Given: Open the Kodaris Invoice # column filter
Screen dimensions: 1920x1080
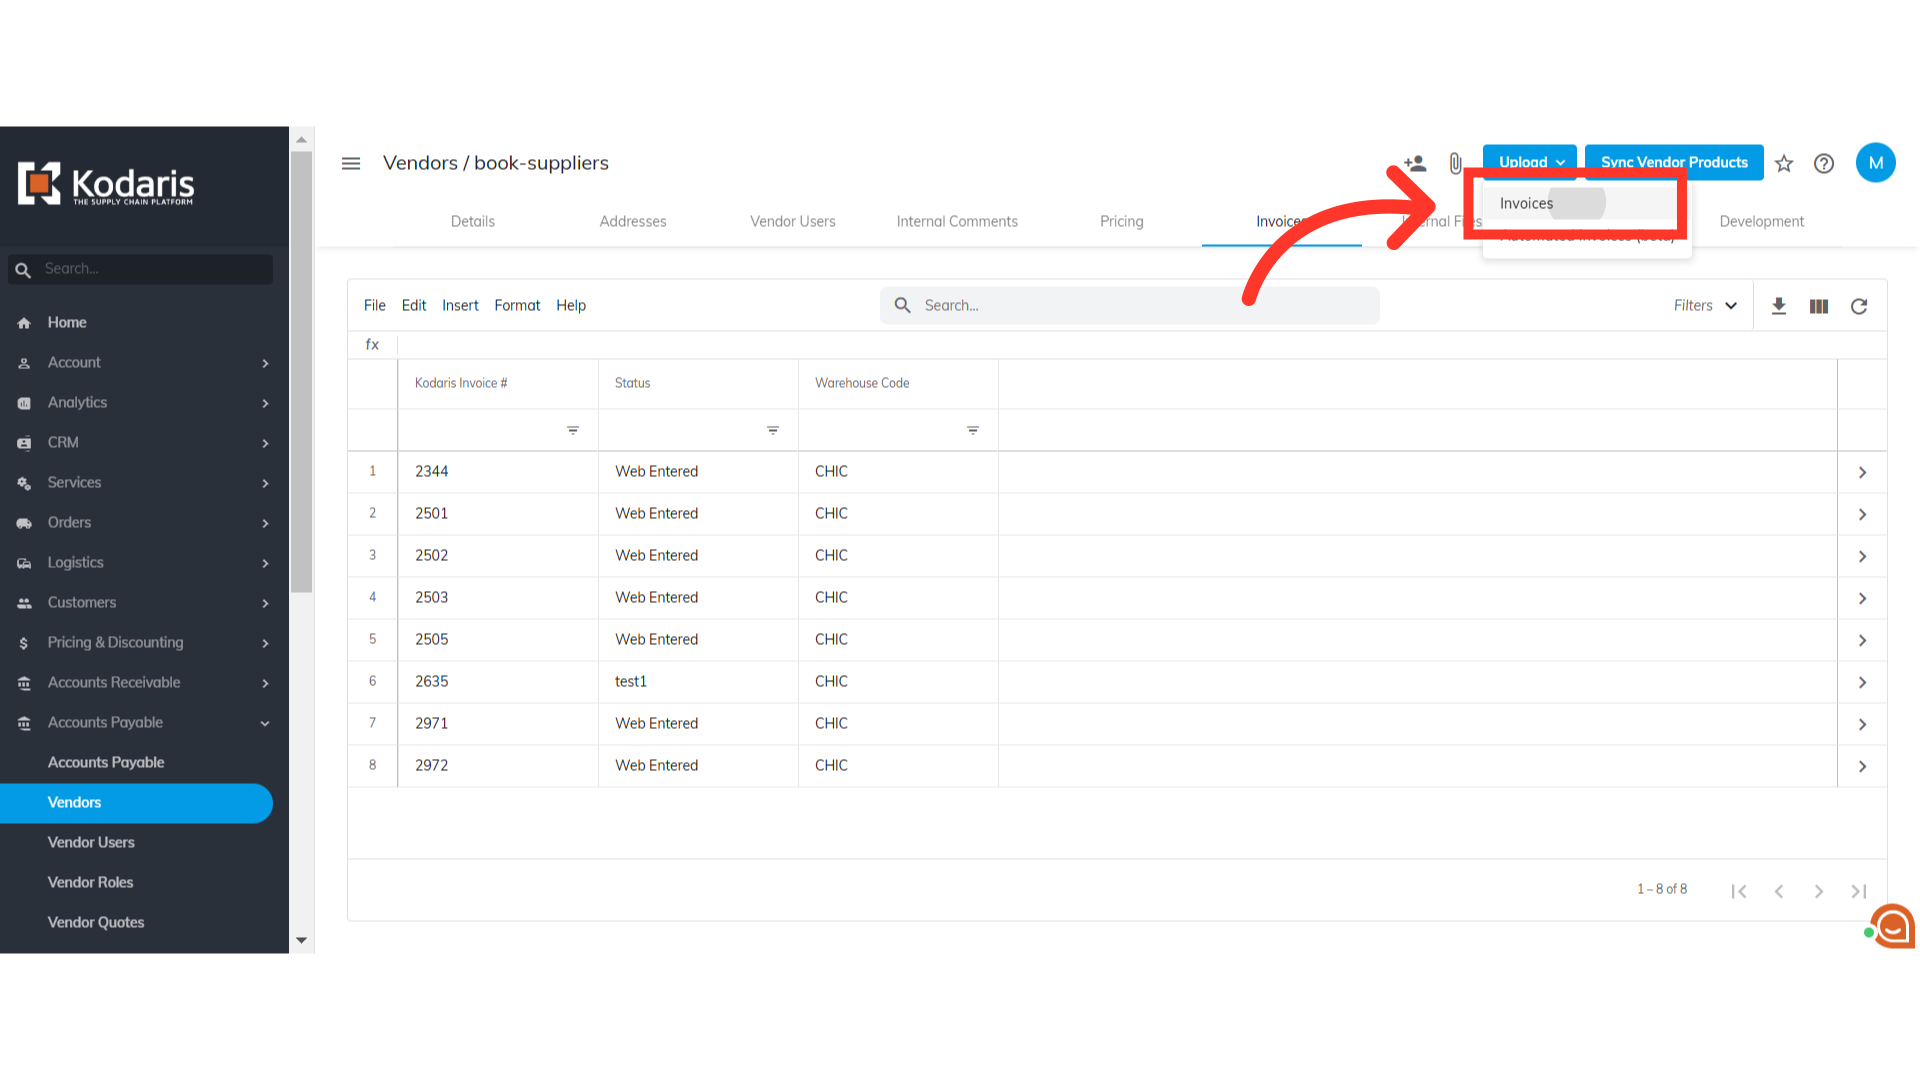Looking at the screenshot, I should coord(573,430).
